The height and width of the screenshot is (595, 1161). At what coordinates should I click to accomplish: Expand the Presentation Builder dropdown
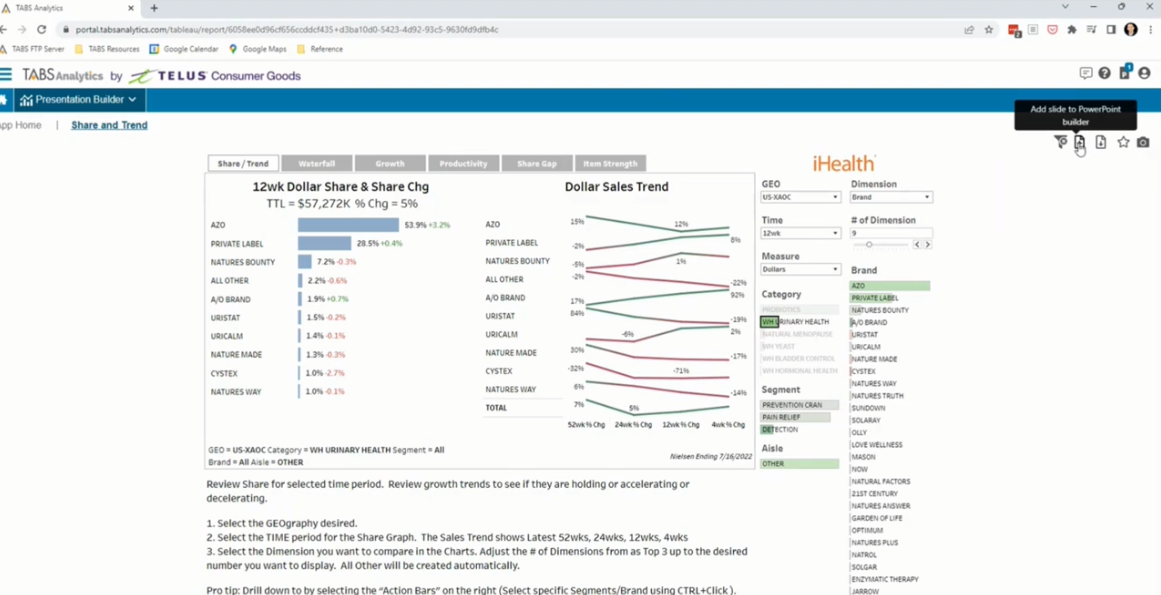click(79, 100)
